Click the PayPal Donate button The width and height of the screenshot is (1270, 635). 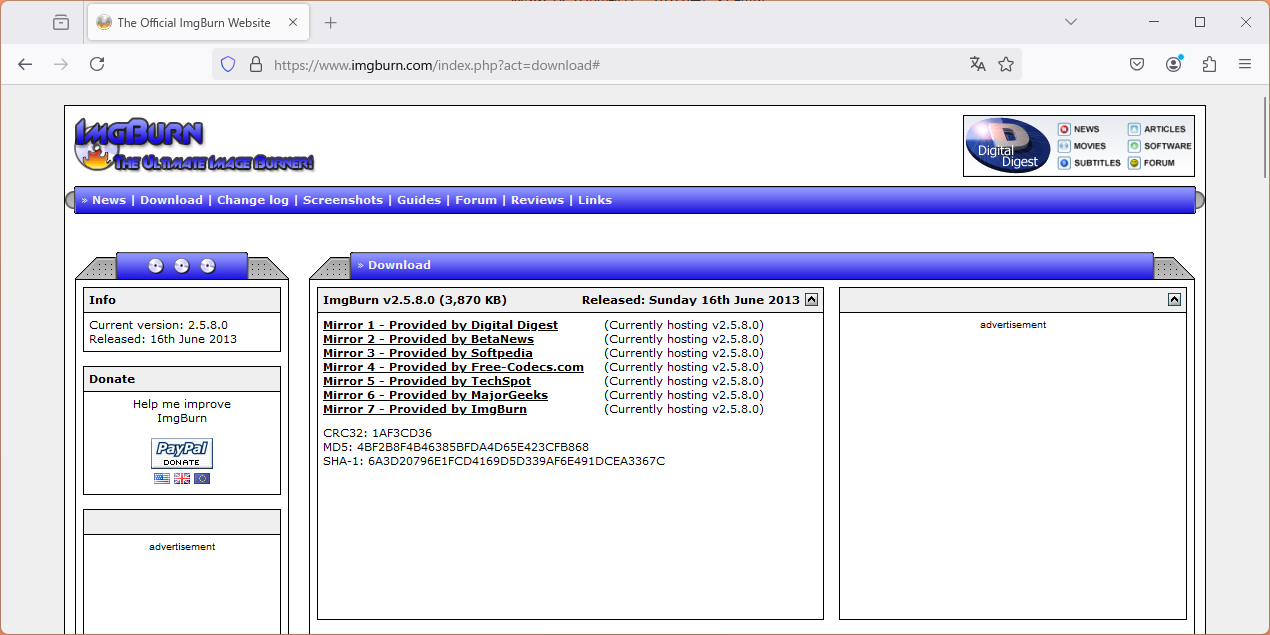(x=182, y=453)
